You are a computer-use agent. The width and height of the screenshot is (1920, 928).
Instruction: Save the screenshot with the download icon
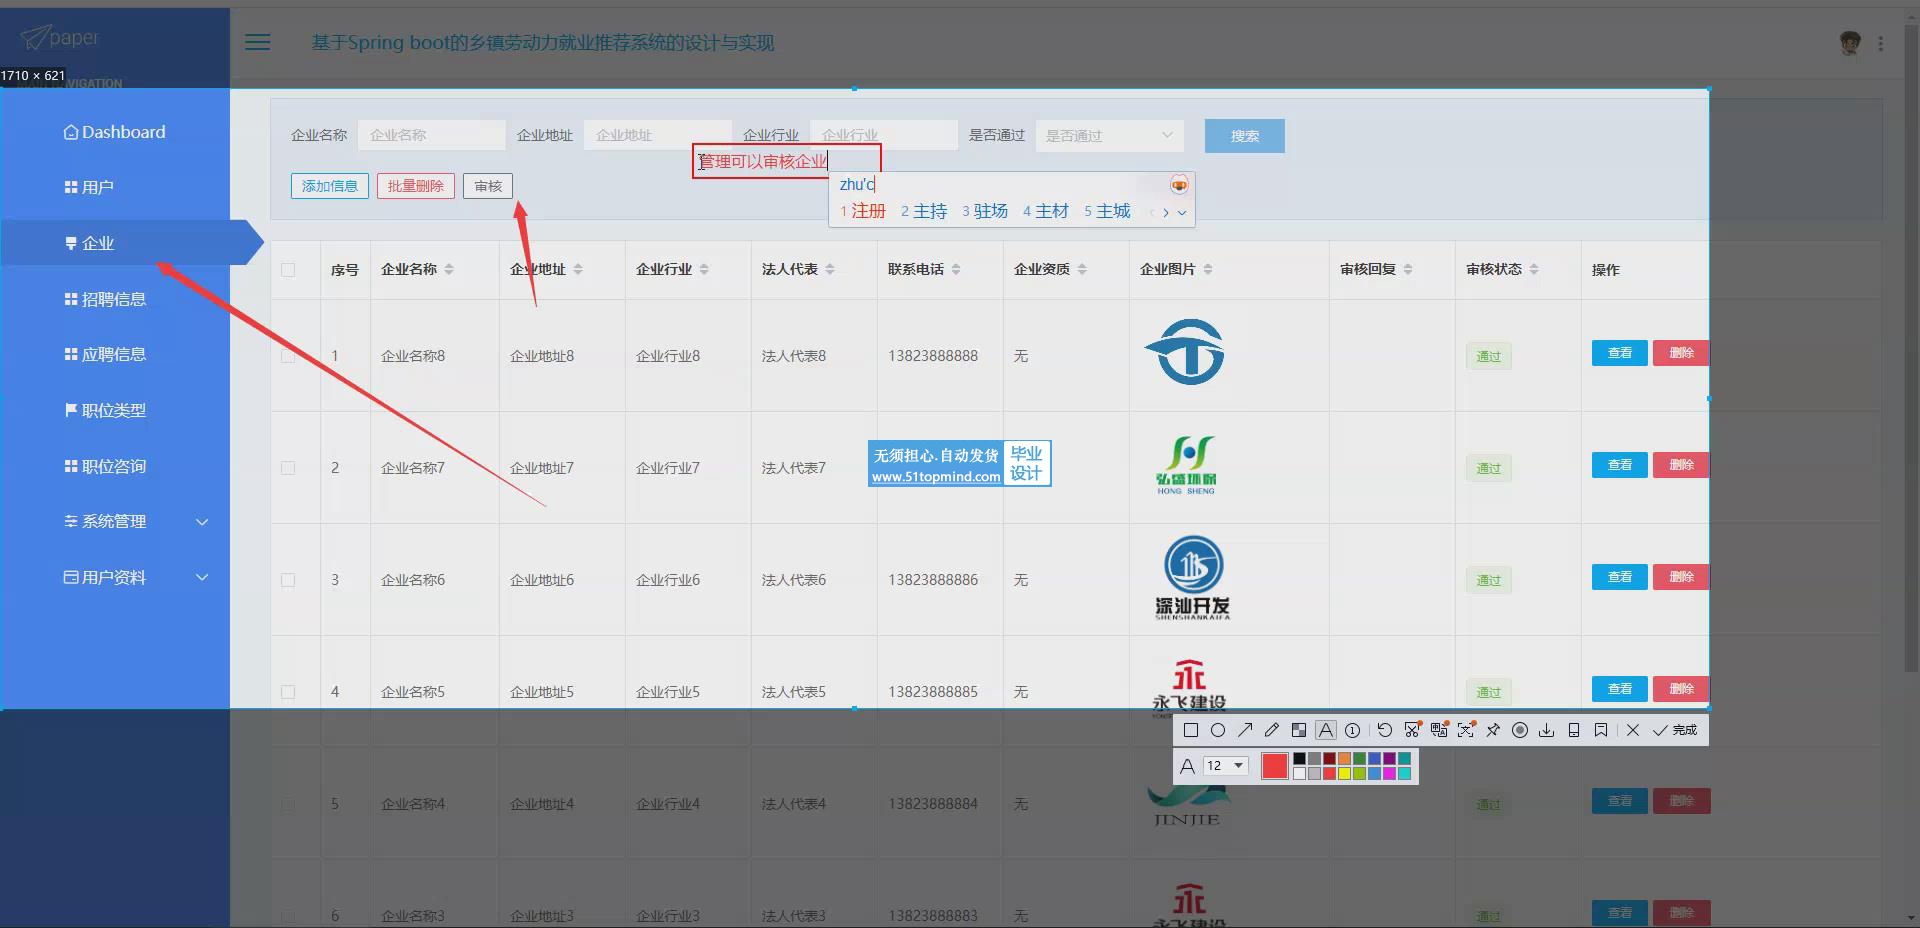click(1547, 730)
